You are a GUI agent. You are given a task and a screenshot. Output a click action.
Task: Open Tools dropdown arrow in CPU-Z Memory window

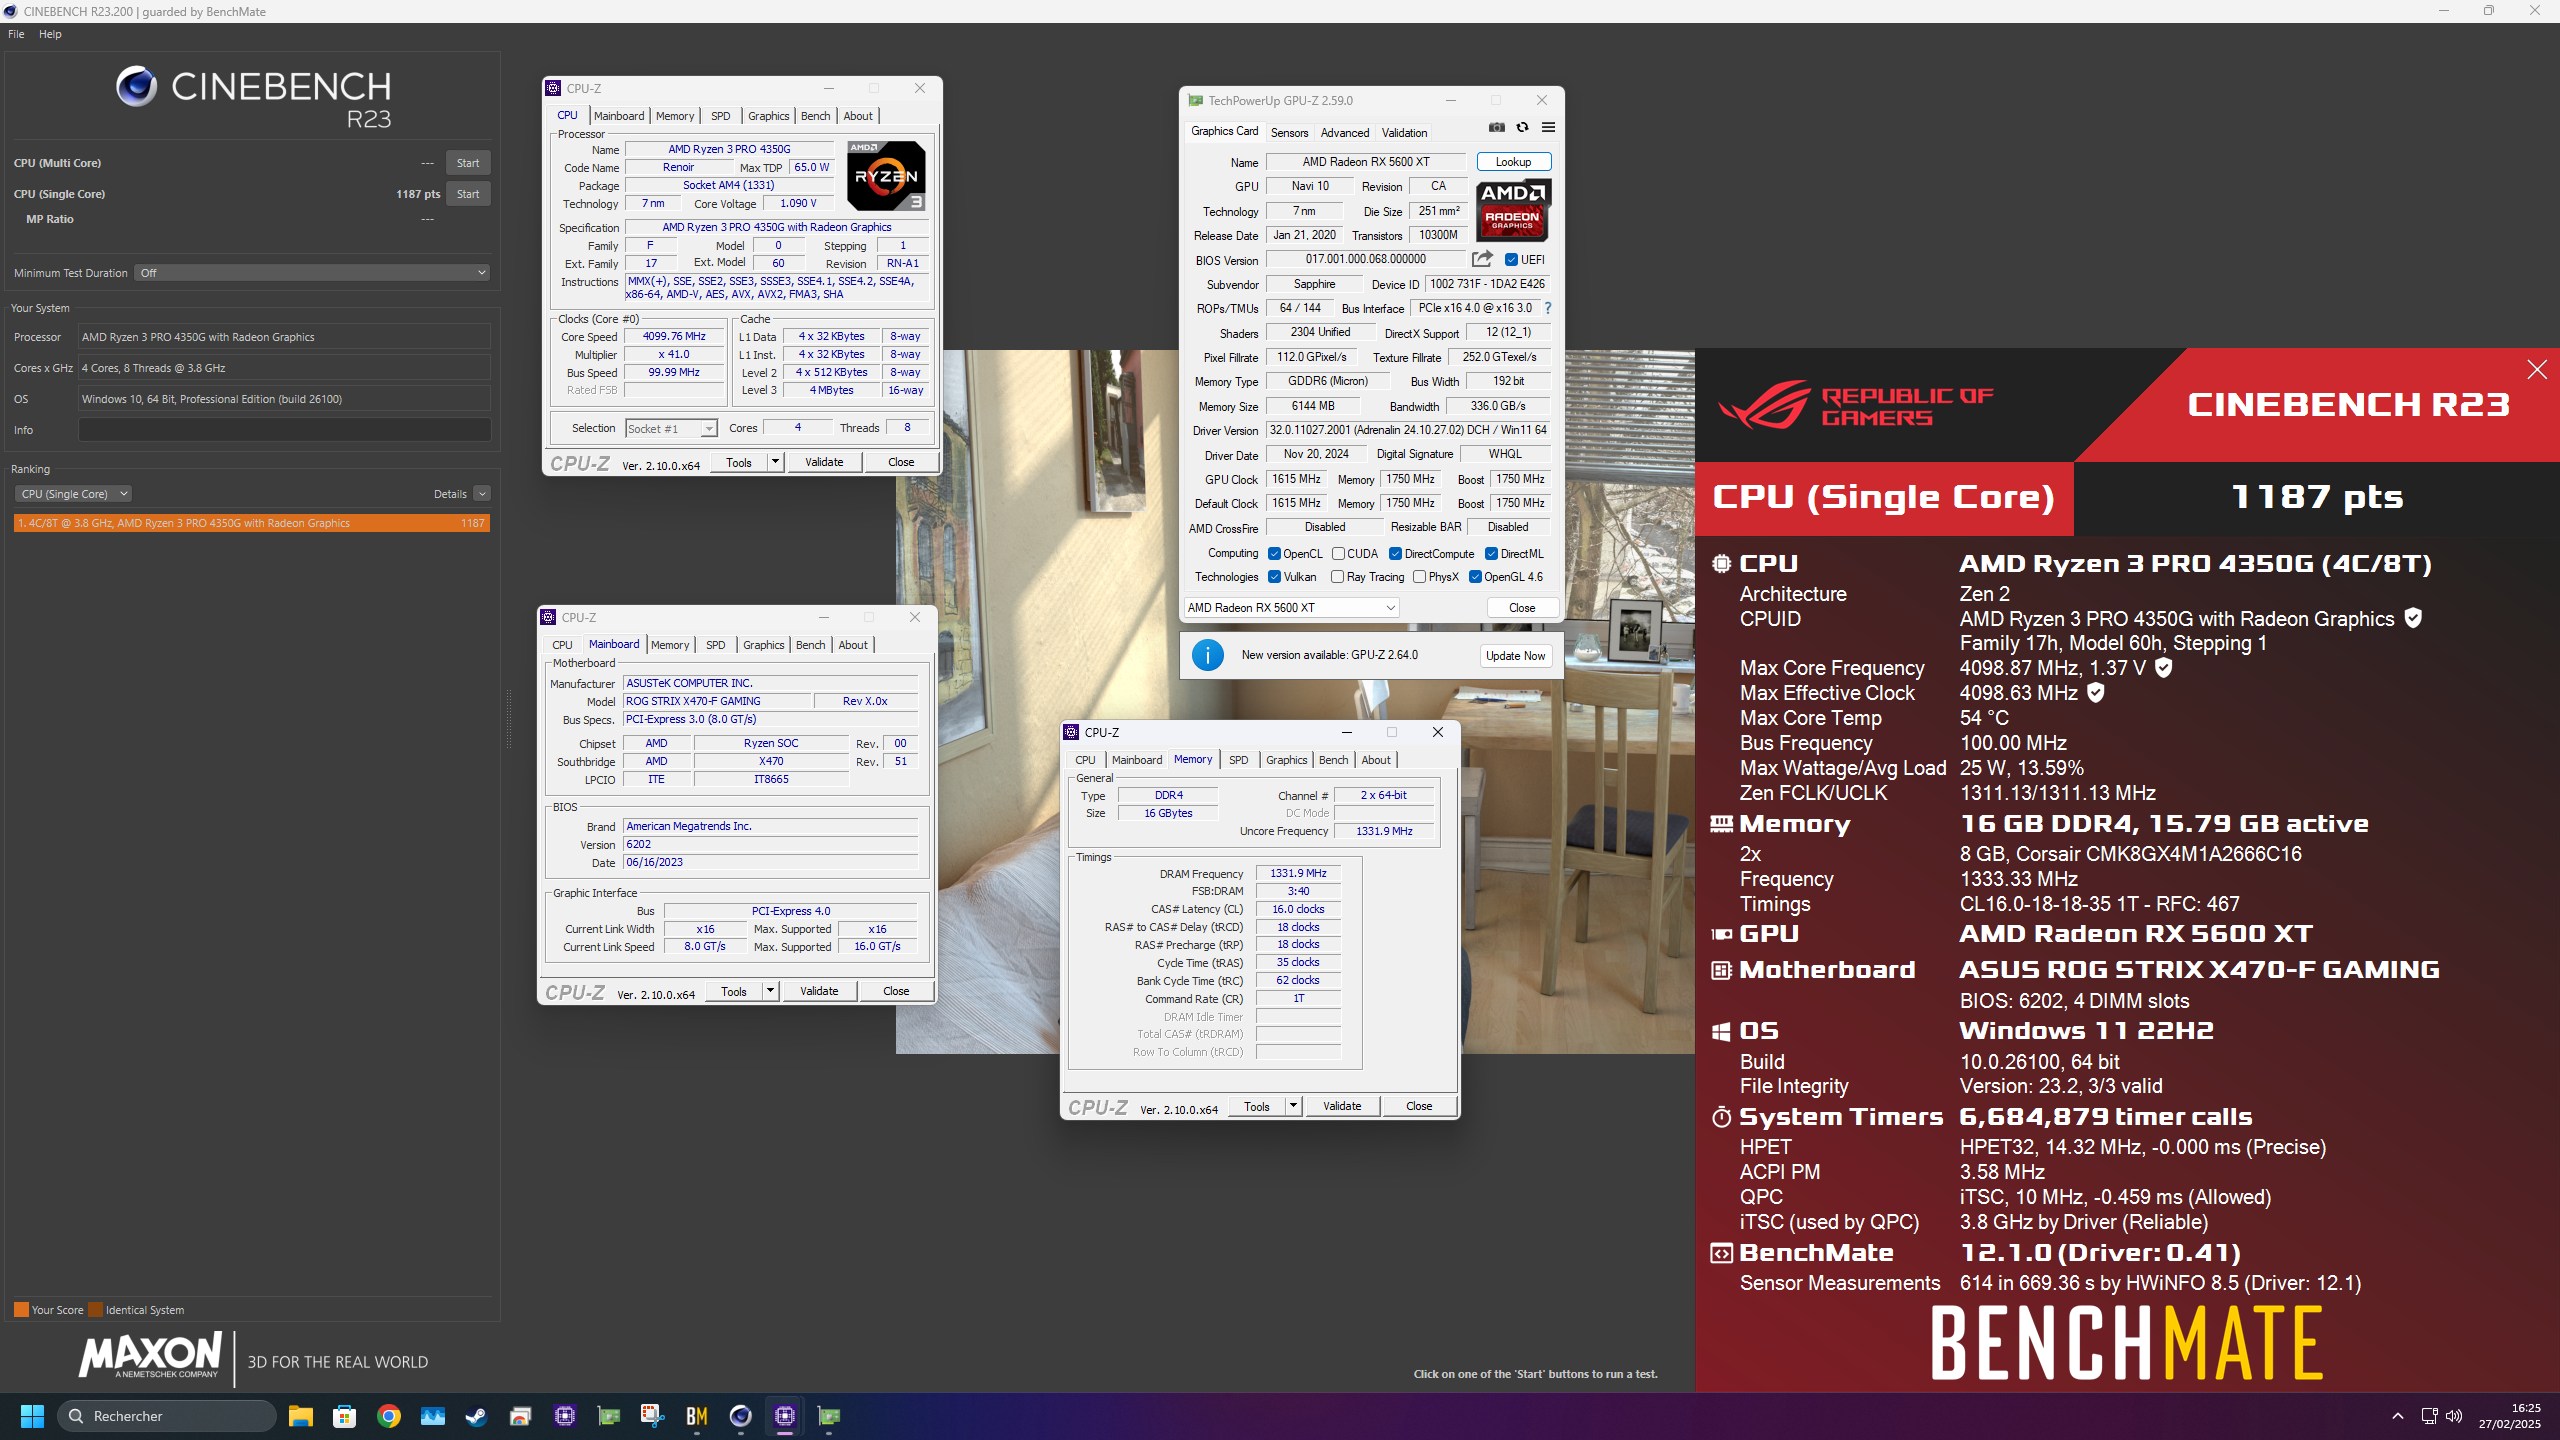pyautogui.click(x=1293, y=1106)
